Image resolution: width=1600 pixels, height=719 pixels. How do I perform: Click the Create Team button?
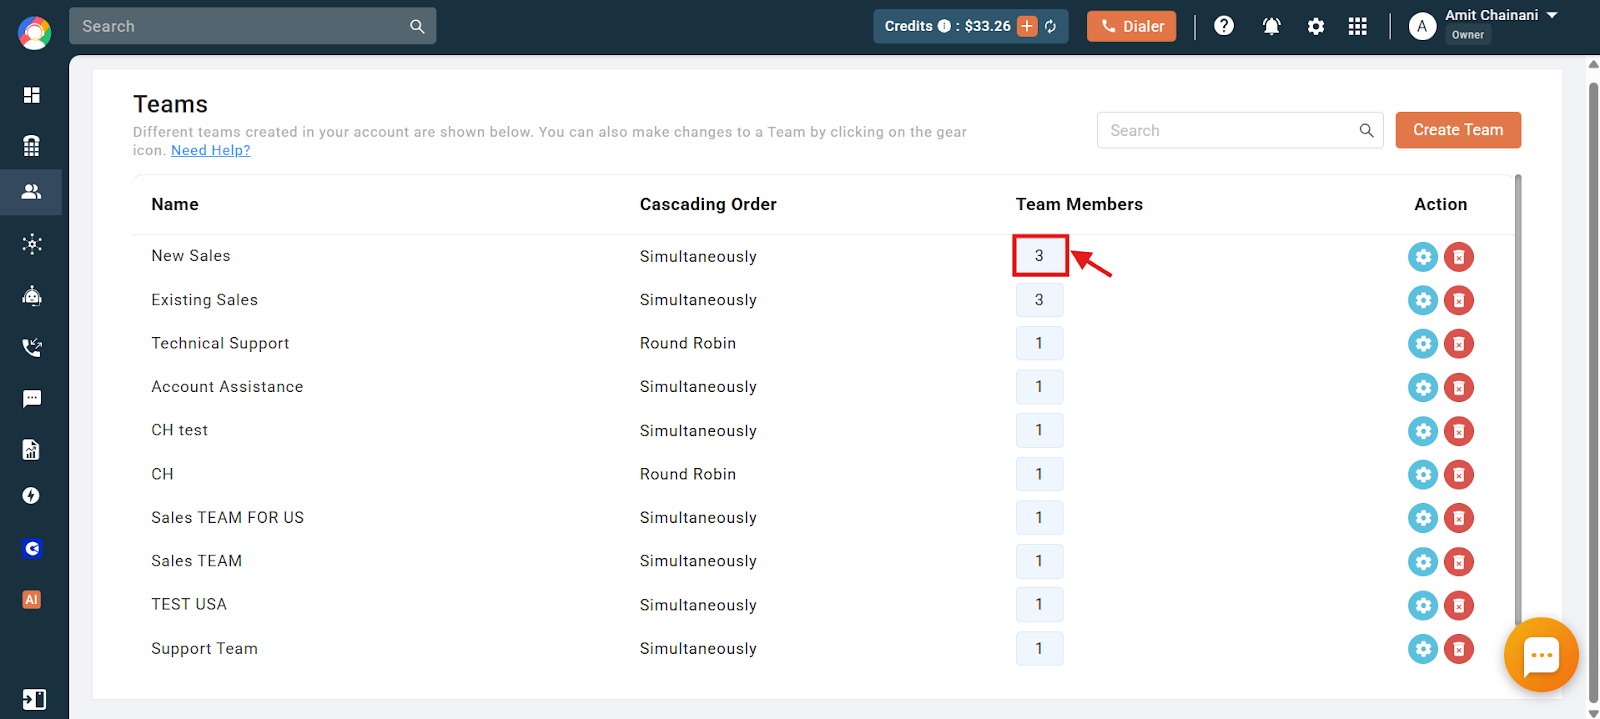[x=1458, y=130]
